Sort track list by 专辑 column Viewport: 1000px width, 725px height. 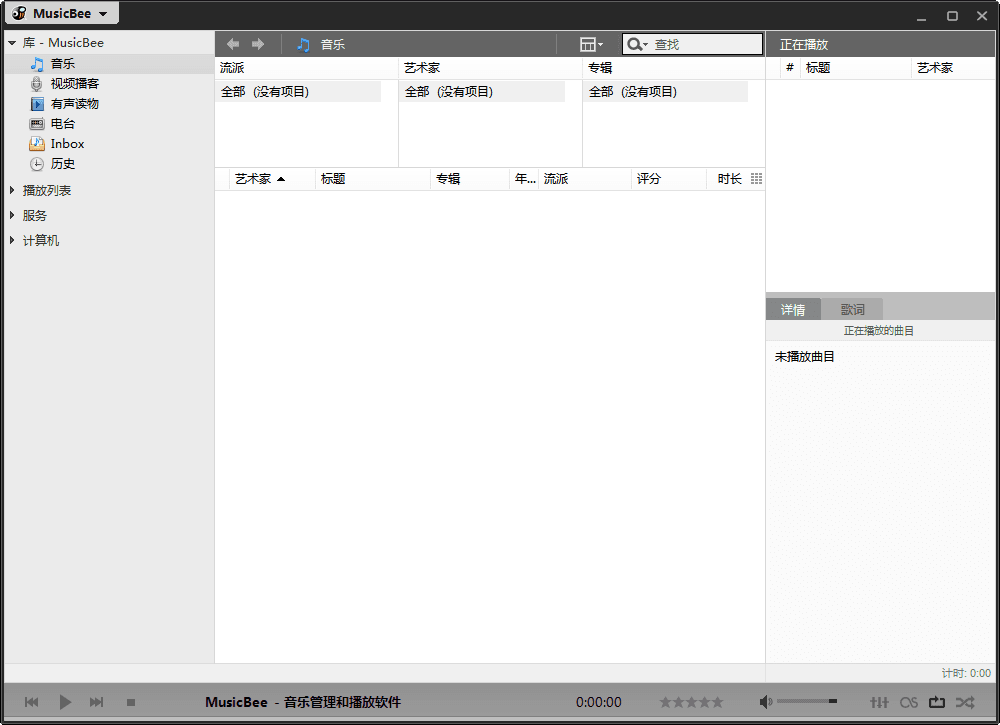[x=470, y=179]
